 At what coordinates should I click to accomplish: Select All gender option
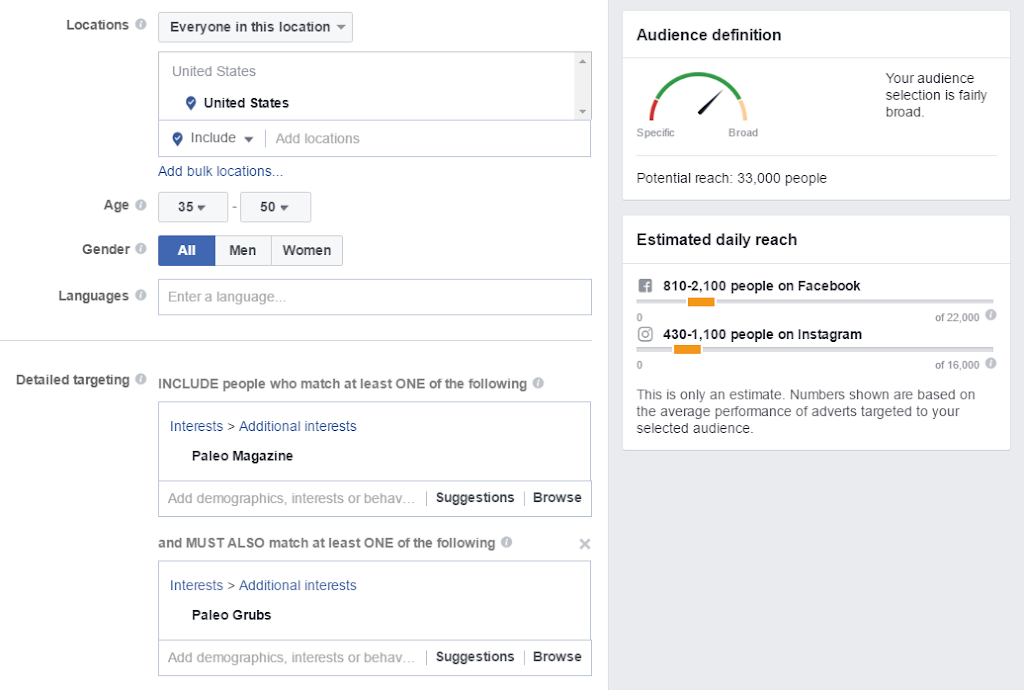(187, 251)
